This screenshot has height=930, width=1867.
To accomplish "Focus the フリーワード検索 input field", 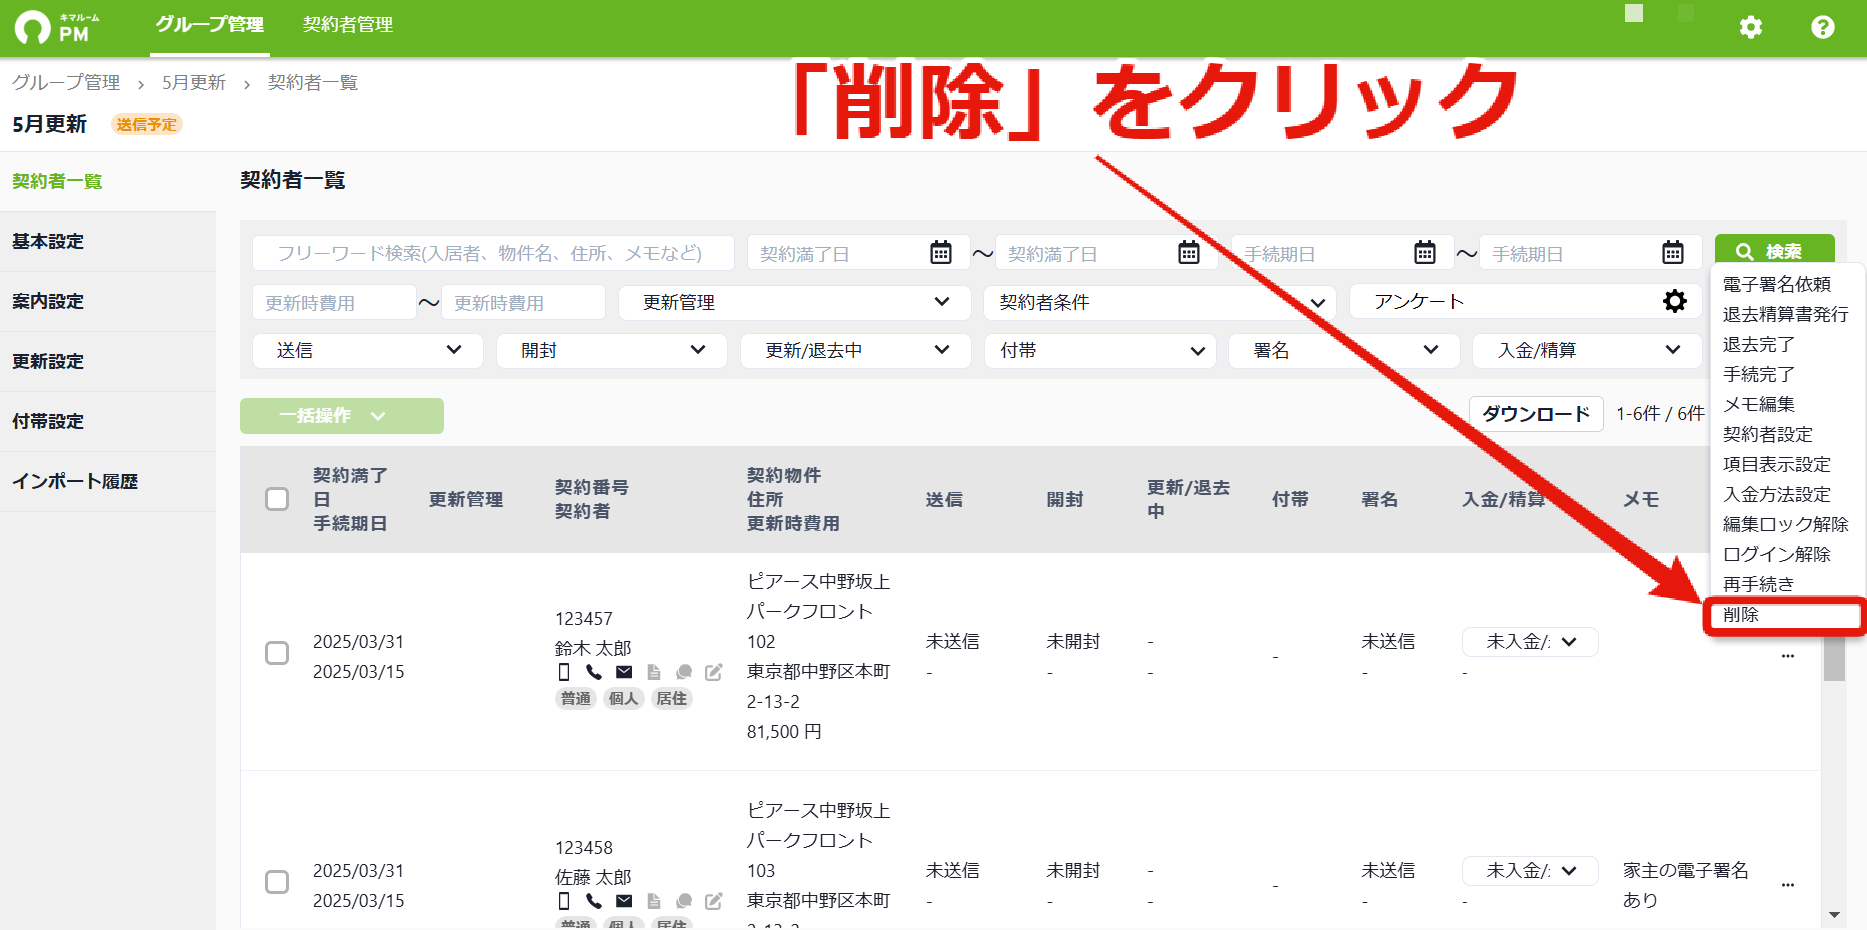I will 493,253.
